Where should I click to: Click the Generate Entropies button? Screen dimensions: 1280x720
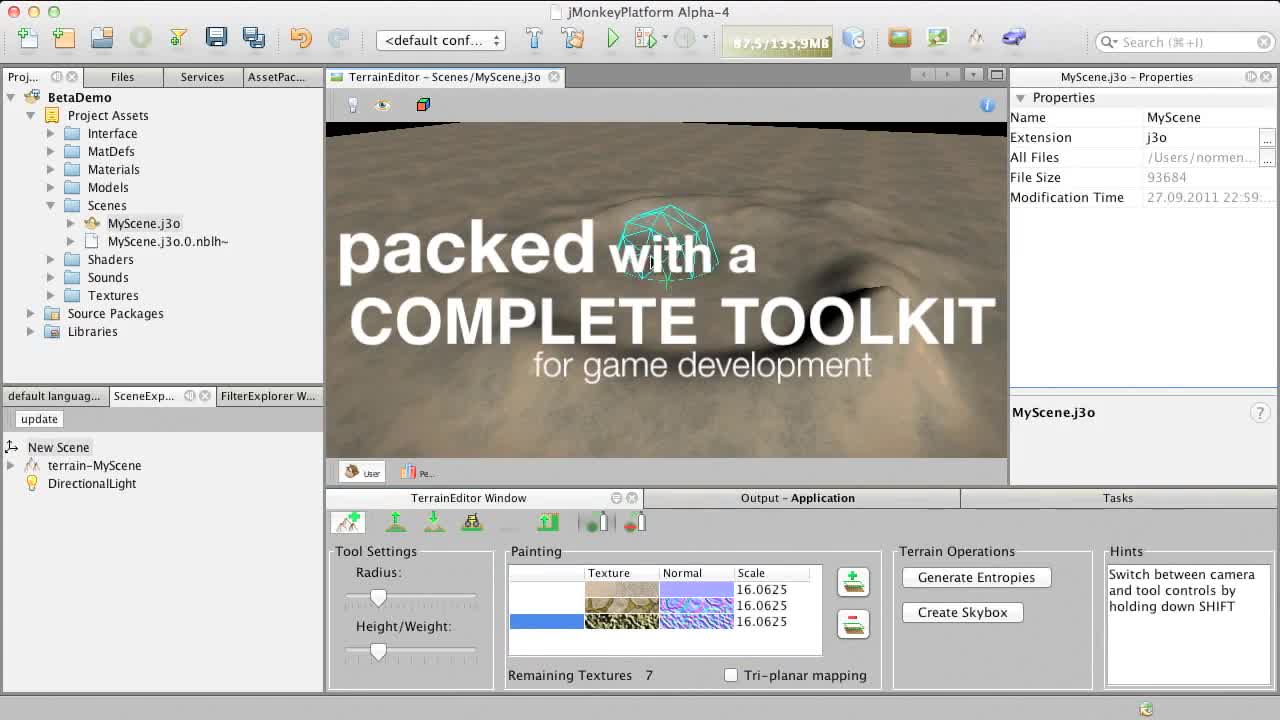[x=976, y=577]
